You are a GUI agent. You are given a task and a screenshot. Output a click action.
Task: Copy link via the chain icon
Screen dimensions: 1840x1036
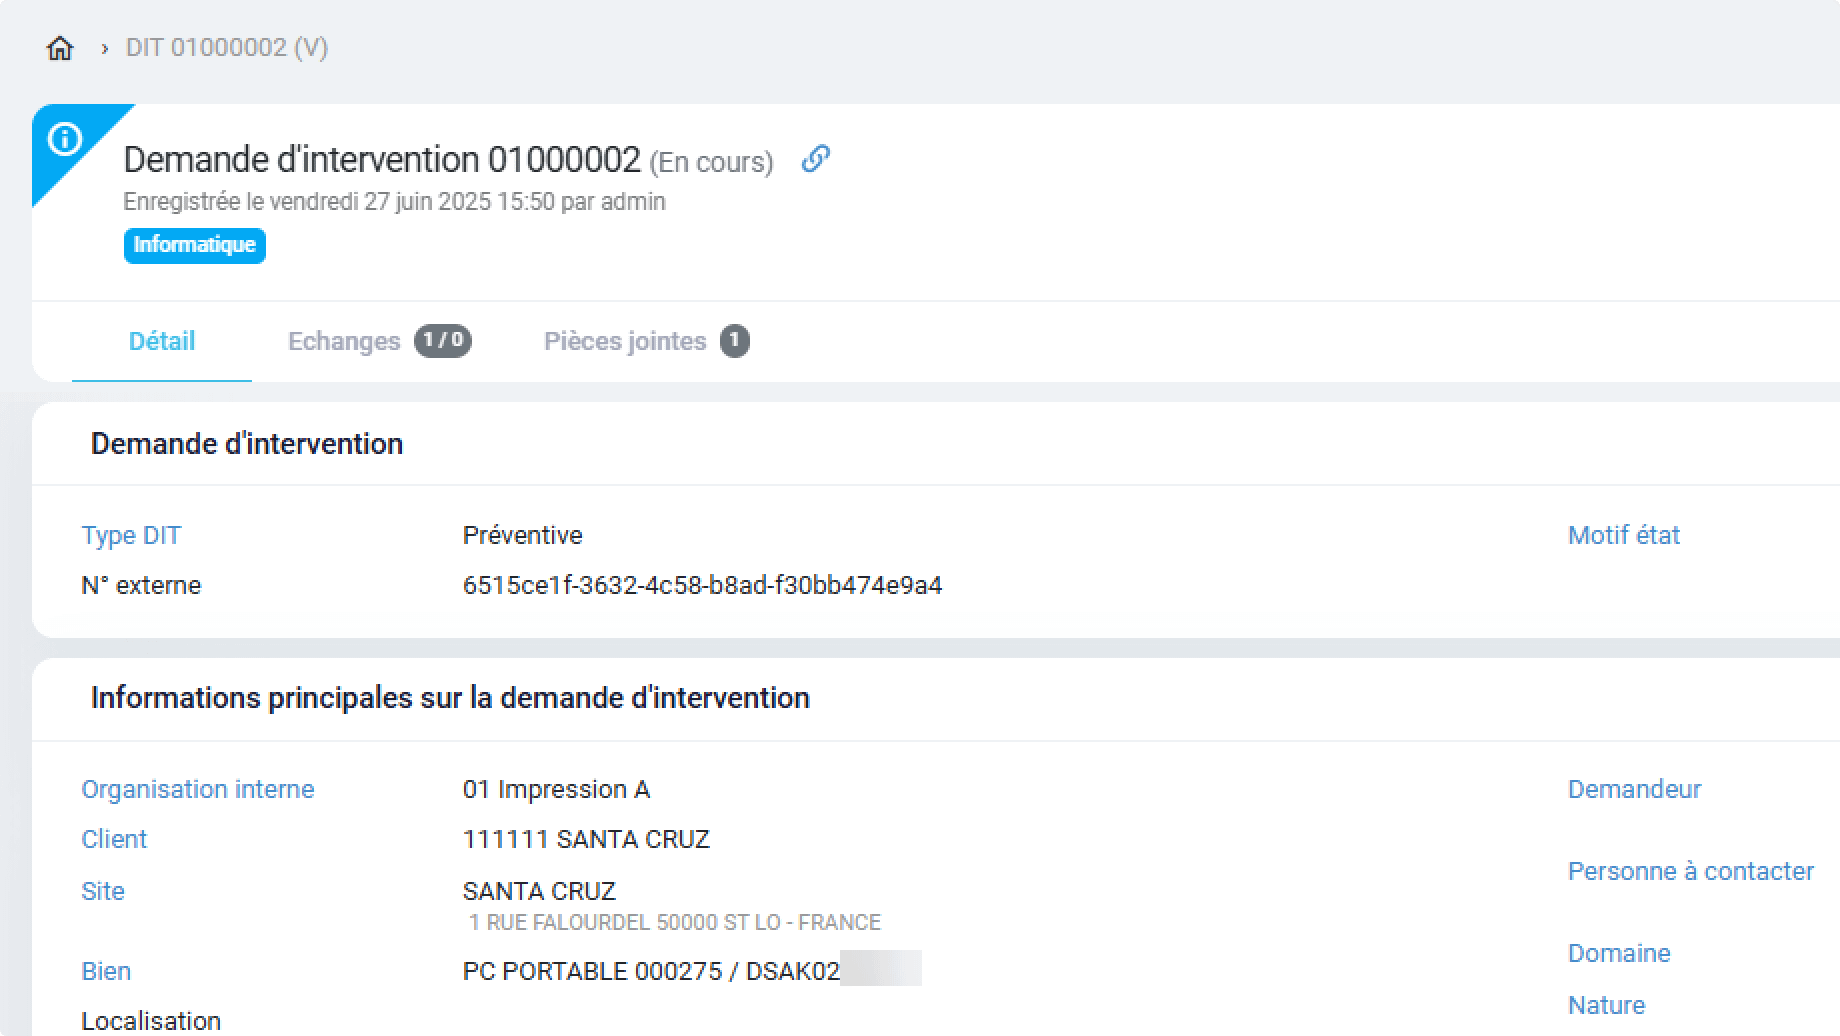click(x=816, y=160)
